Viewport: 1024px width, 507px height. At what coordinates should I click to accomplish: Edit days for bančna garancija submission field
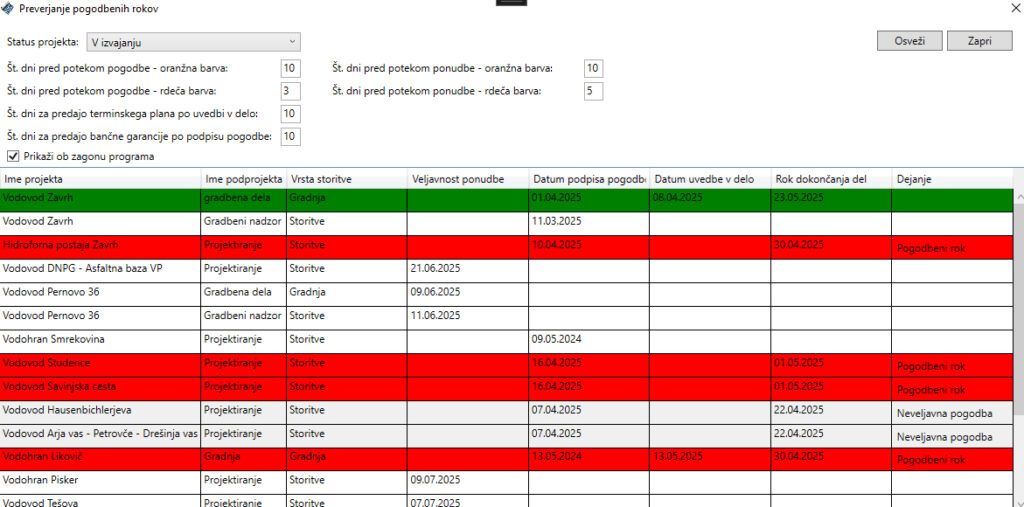(290, 137)
